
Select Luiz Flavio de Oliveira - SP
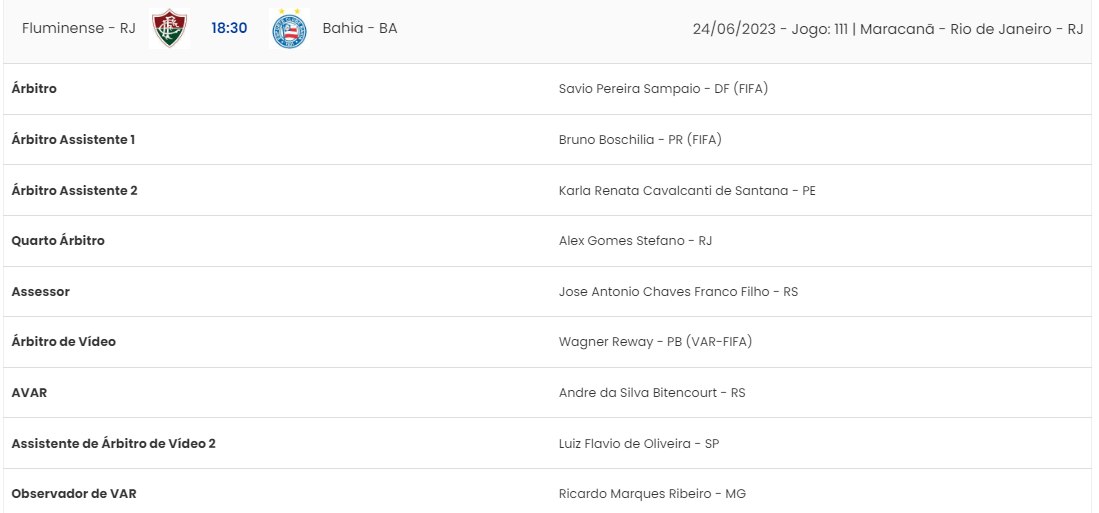639,444
